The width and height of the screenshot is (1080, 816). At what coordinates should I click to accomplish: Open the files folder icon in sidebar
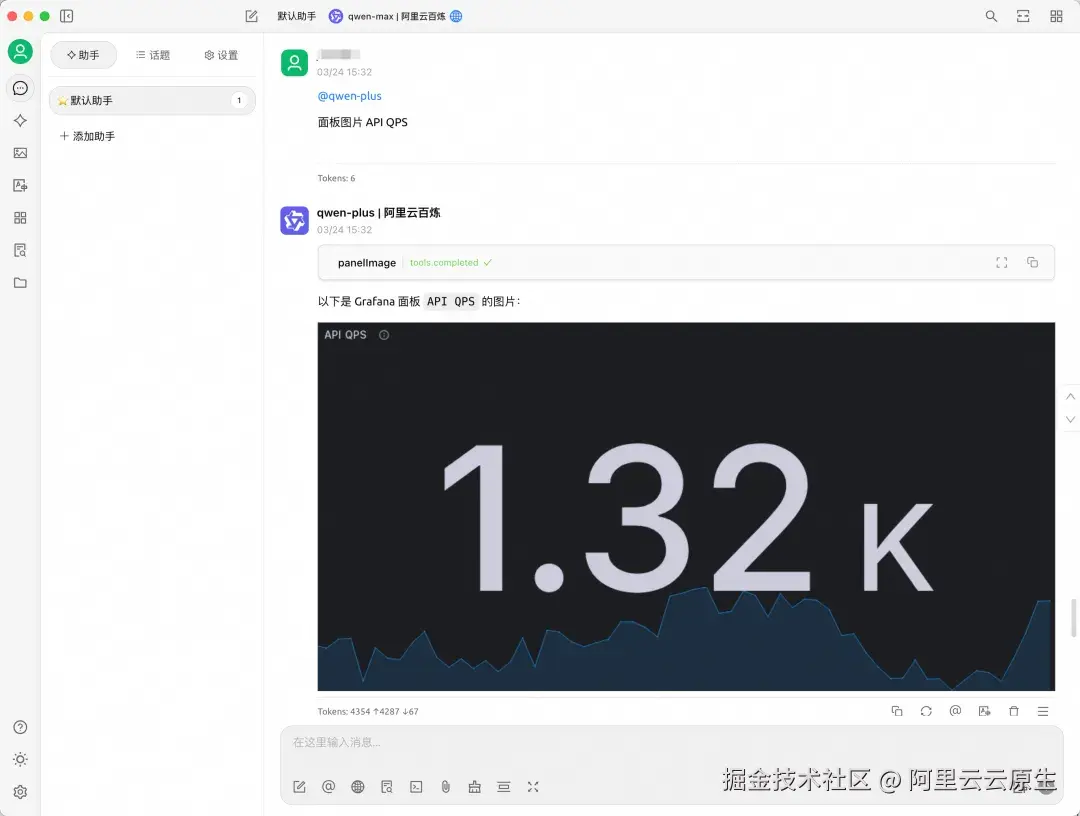pyautogui.click(x=20, y=282)
